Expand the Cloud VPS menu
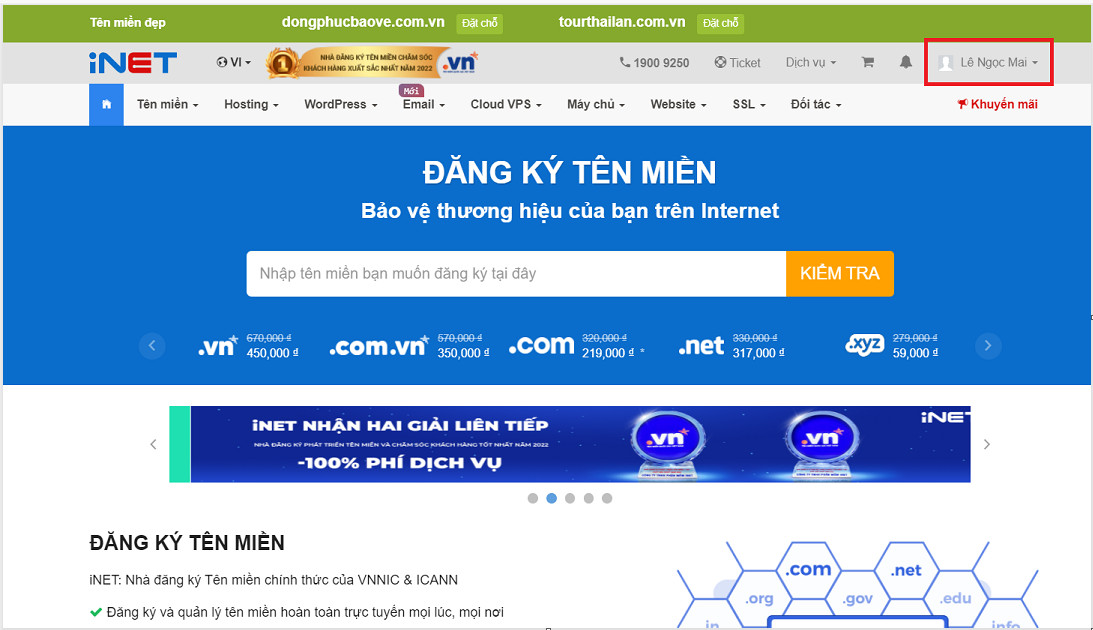The height and width of the screenshot is (630, 1093). [505, 105]
